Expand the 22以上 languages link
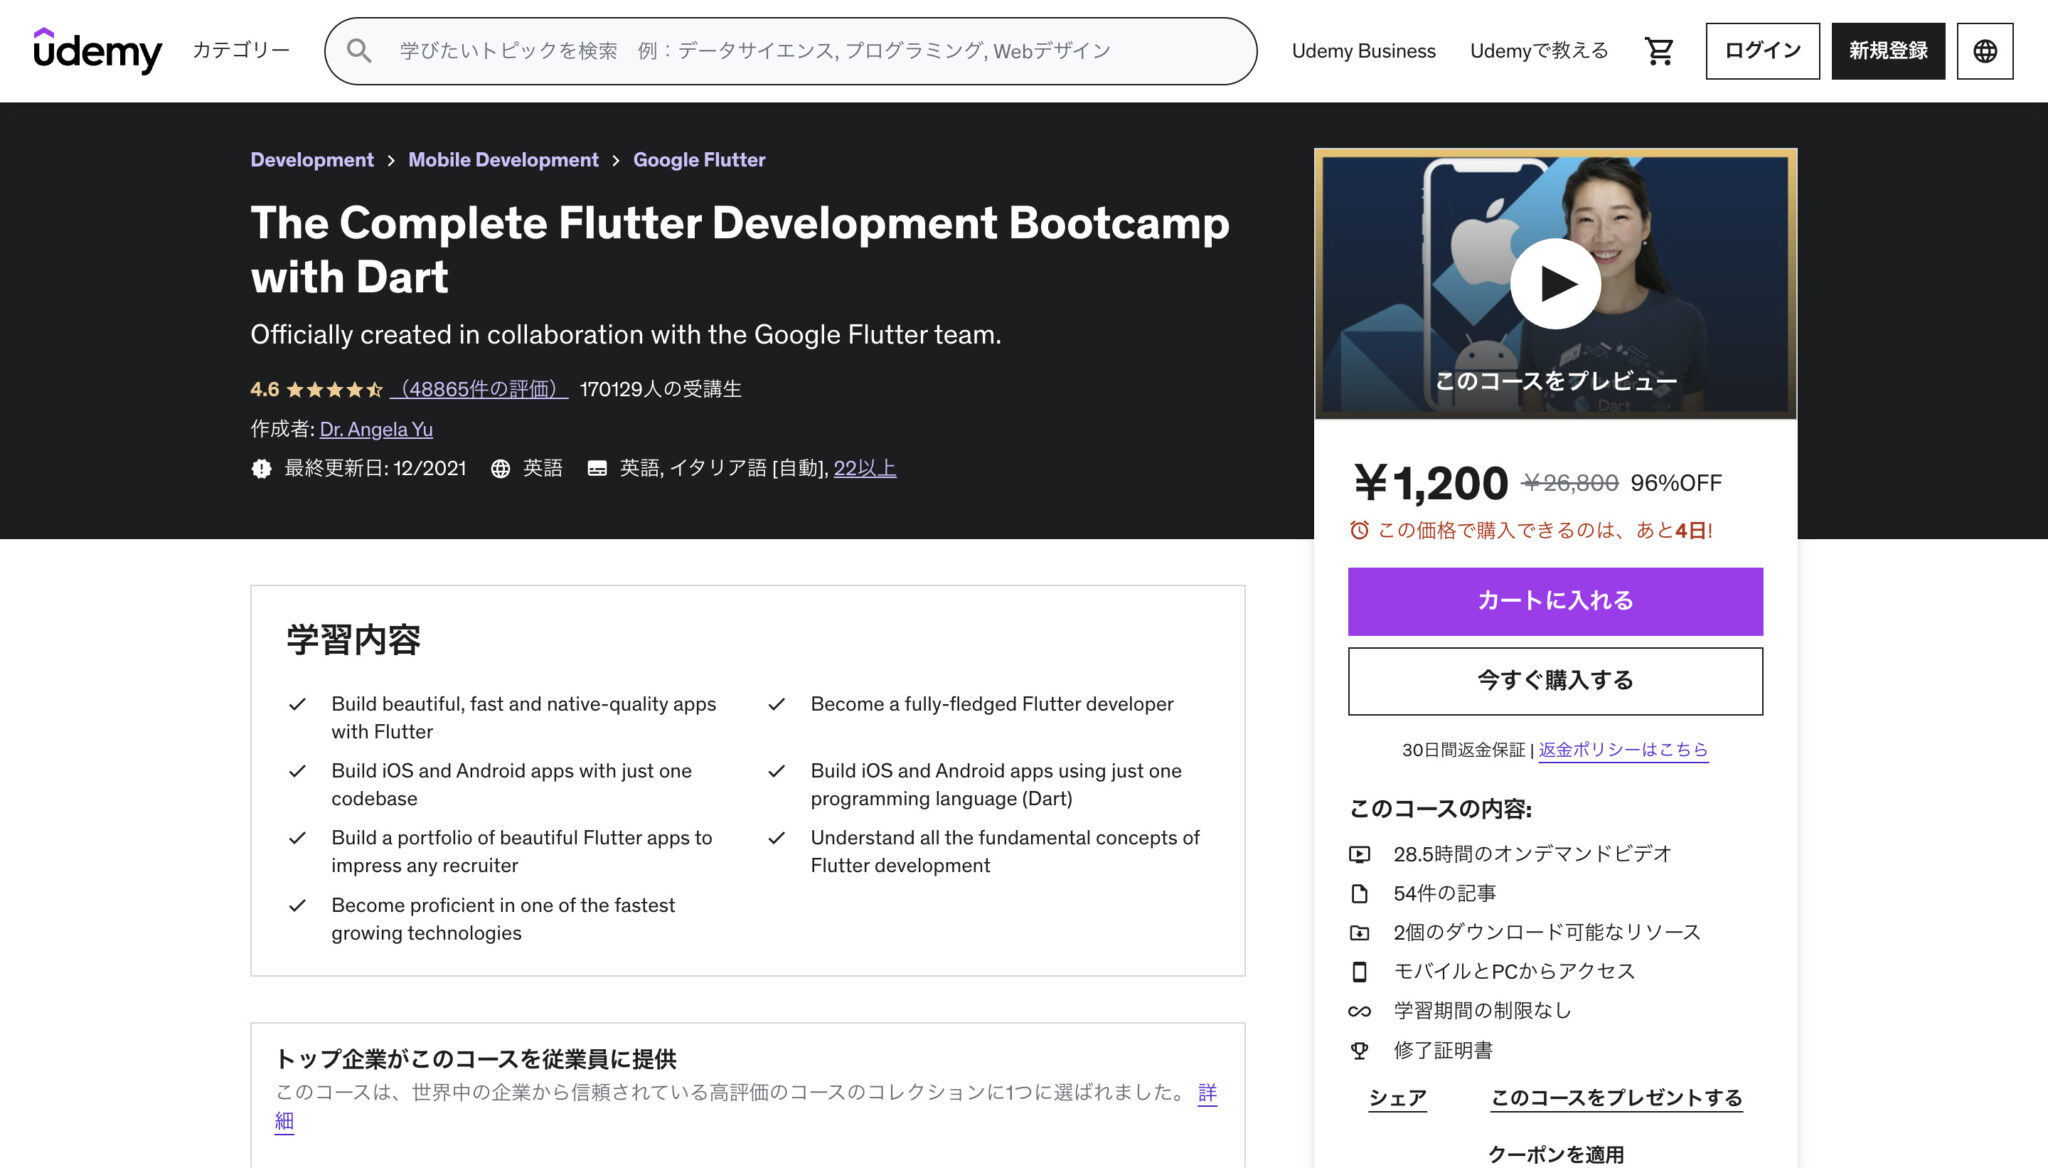 click(864, 468)
